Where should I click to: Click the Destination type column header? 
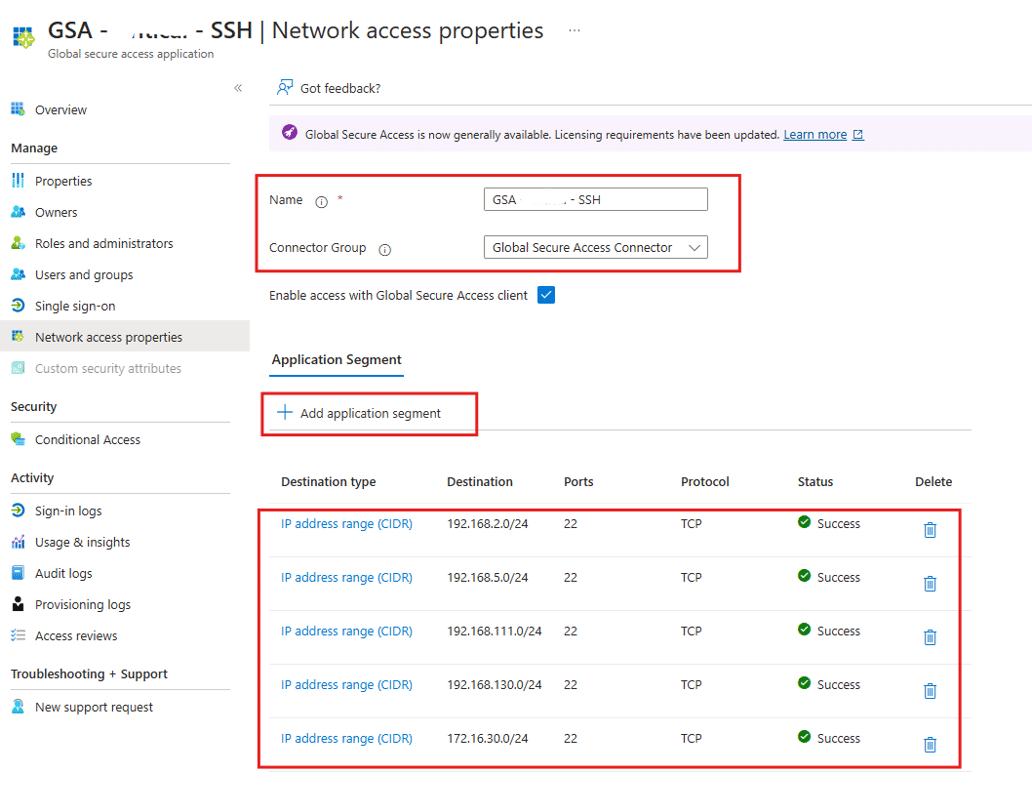pyautogui.click(x=328, y=482)
